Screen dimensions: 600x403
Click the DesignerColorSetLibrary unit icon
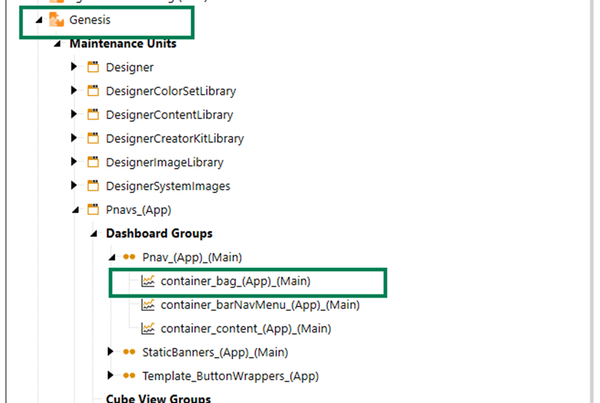tap(93, 91)
